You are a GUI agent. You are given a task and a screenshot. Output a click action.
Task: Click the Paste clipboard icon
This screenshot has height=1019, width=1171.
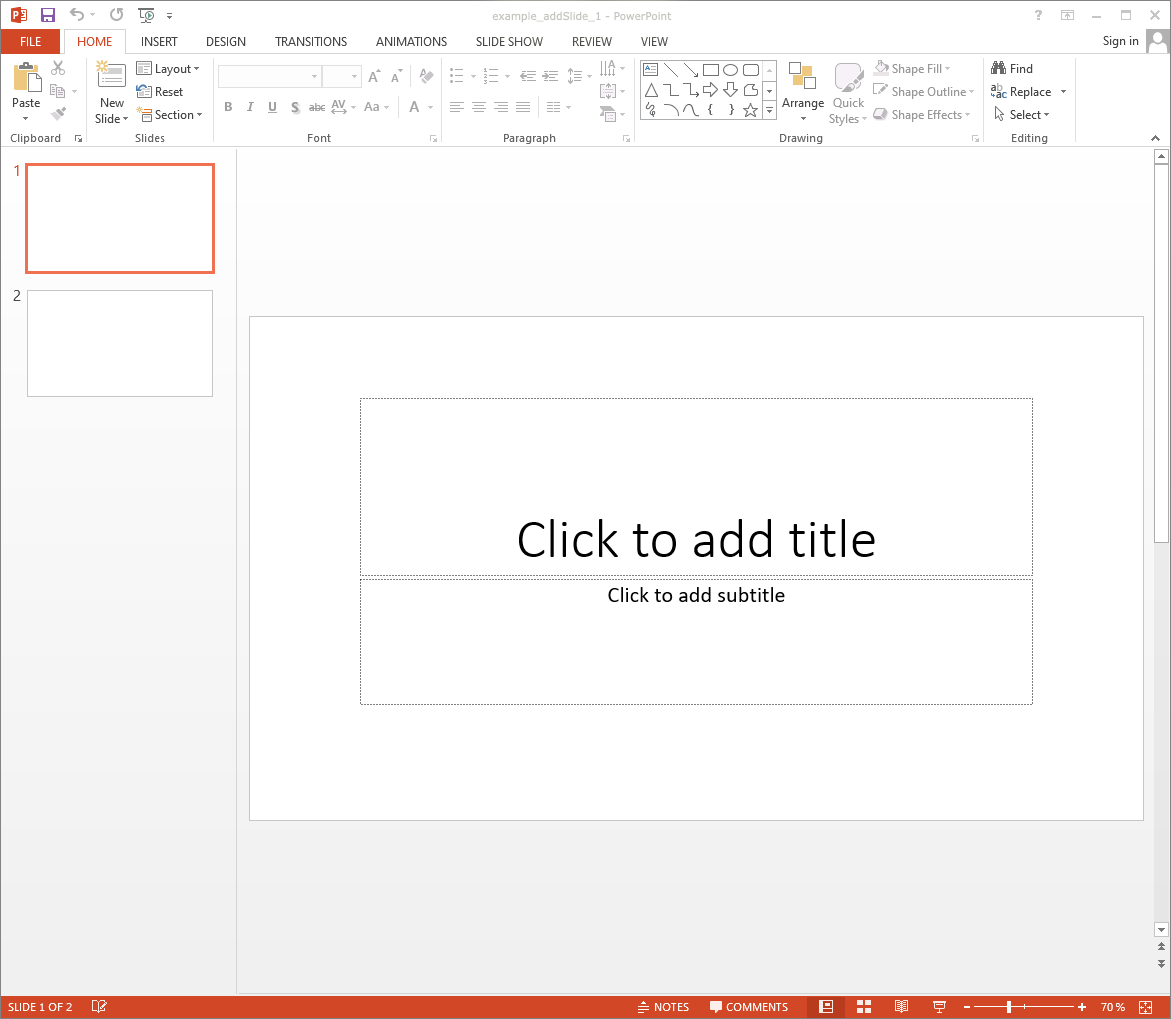pyautogui.click(x=26, y=78)
